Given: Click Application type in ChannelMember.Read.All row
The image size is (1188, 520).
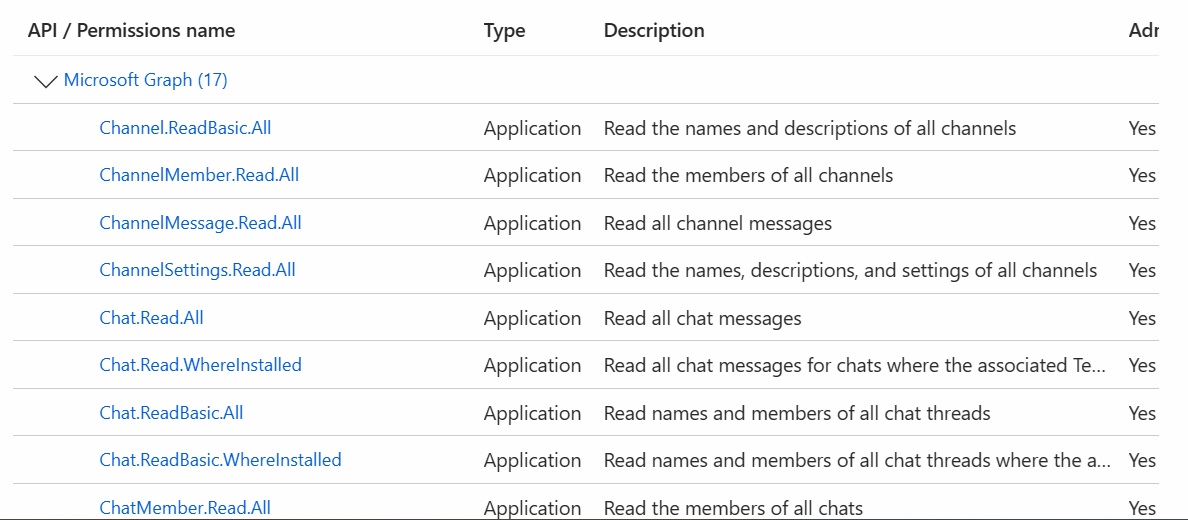Looking at the screenshot, I should pyautogui.click(x=533, y=175).
